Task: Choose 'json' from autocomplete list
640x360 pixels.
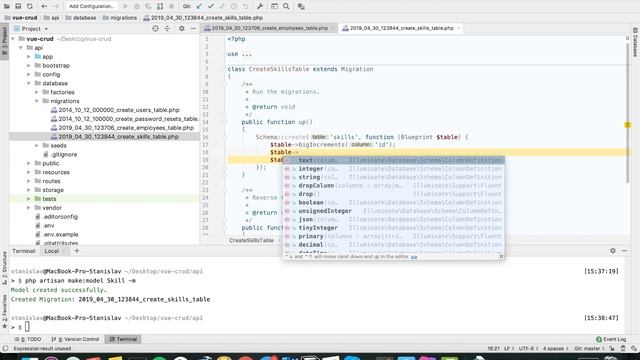Action: pyautogui.click(x=394, y=219)
